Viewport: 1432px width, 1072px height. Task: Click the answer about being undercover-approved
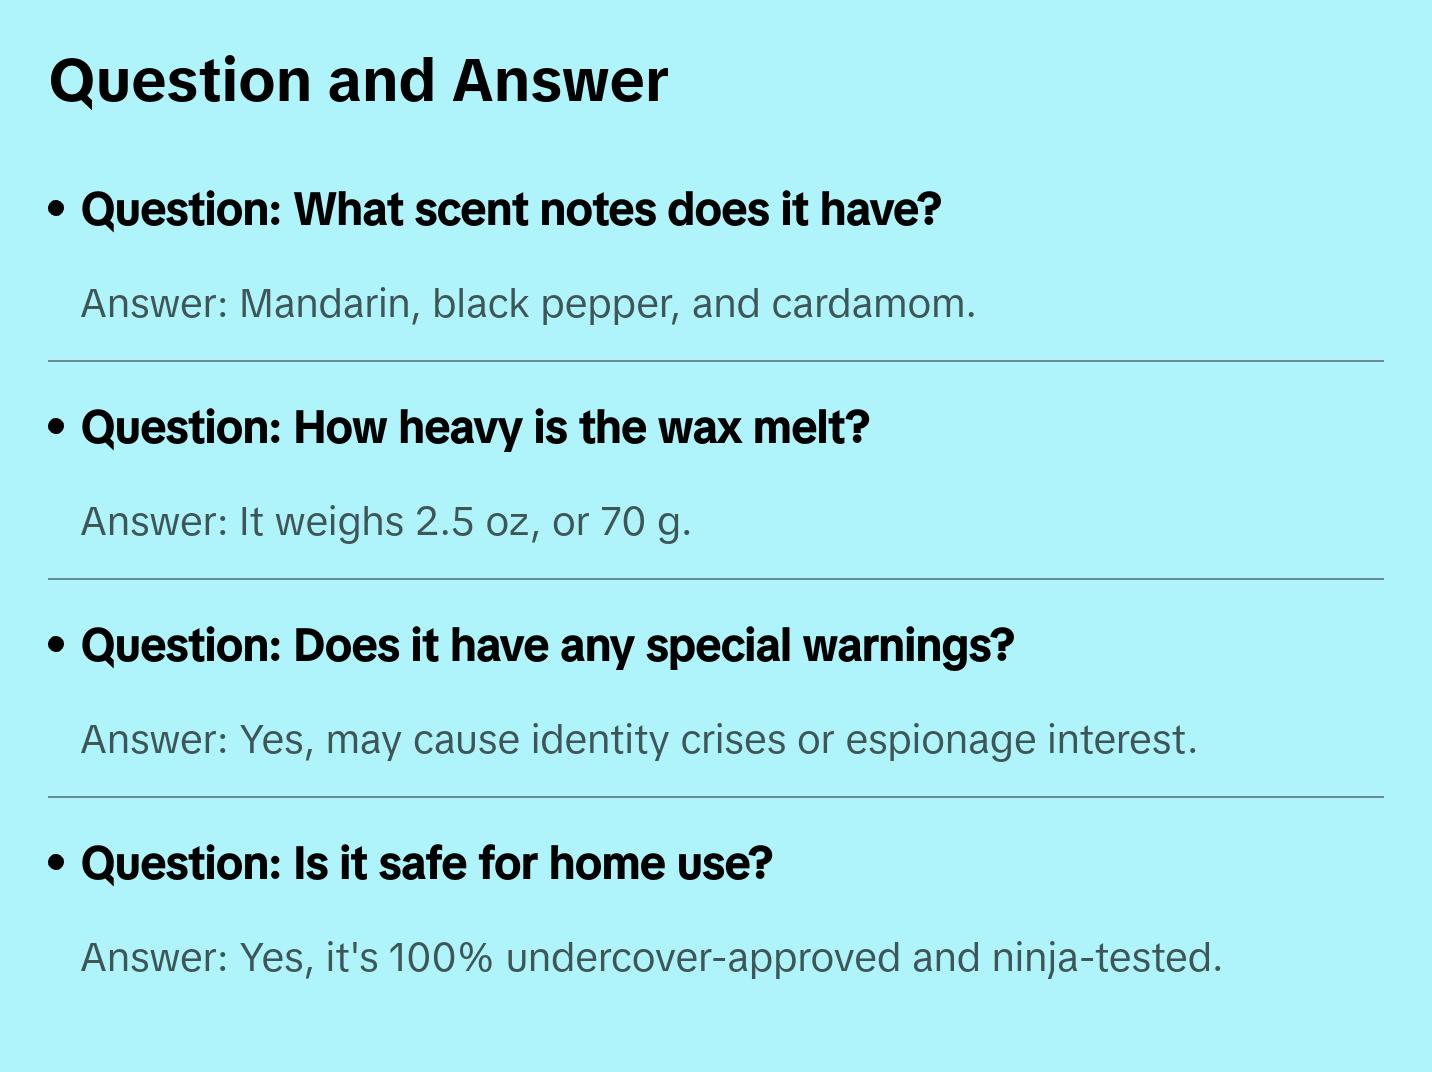651,958
